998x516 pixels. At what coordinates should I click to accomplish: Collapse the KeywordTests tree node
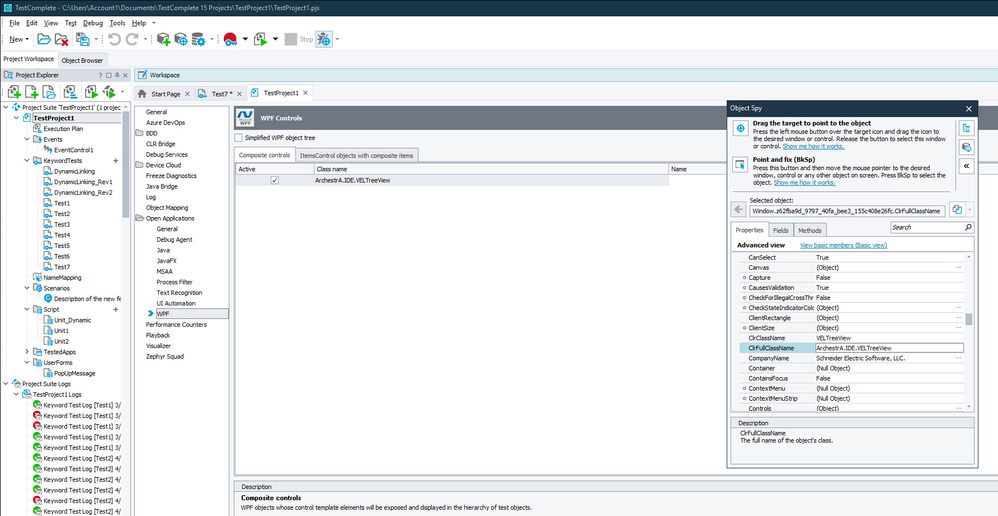28,161
